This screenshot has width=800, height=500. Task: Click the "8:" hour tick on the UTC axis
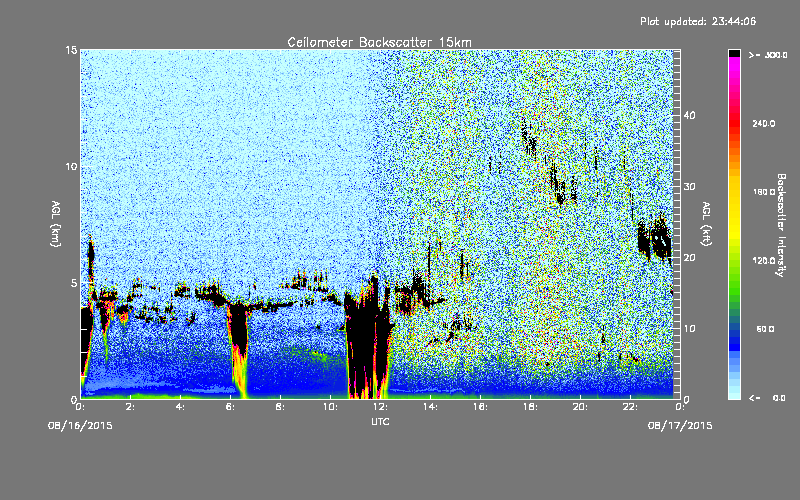281,407
